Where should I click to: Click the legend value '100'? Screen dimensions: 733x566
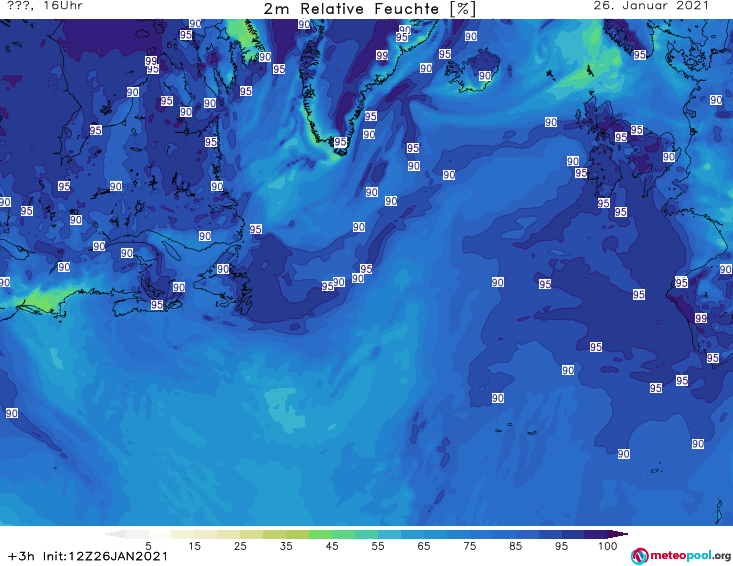[608, 546]
